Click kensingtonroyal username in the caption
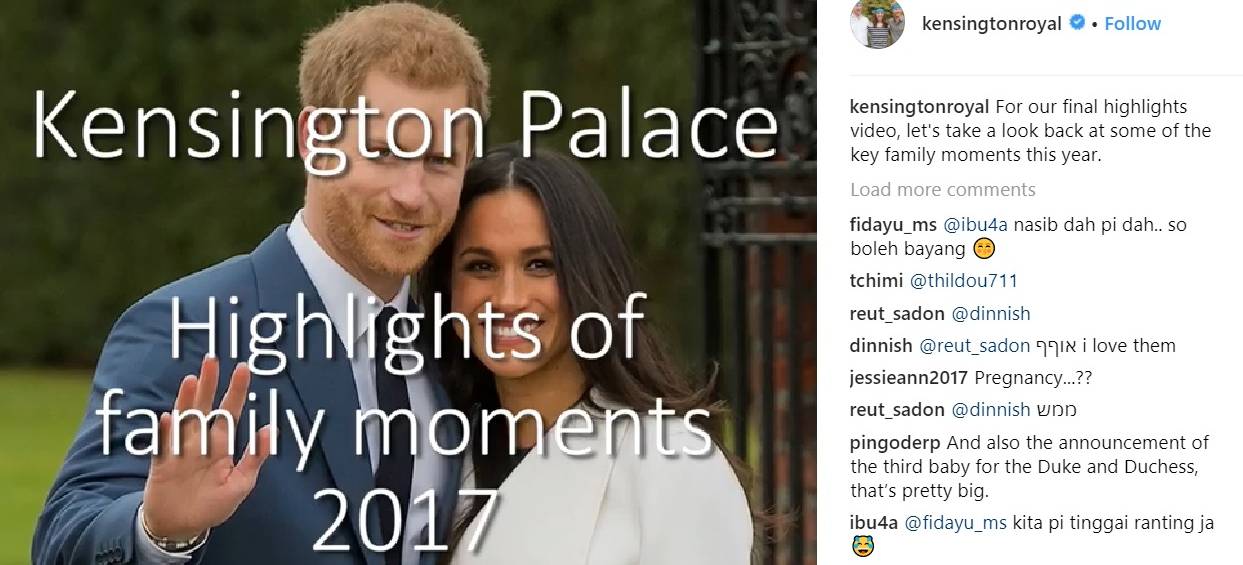 pyautogui.click(x=920, y=106)
